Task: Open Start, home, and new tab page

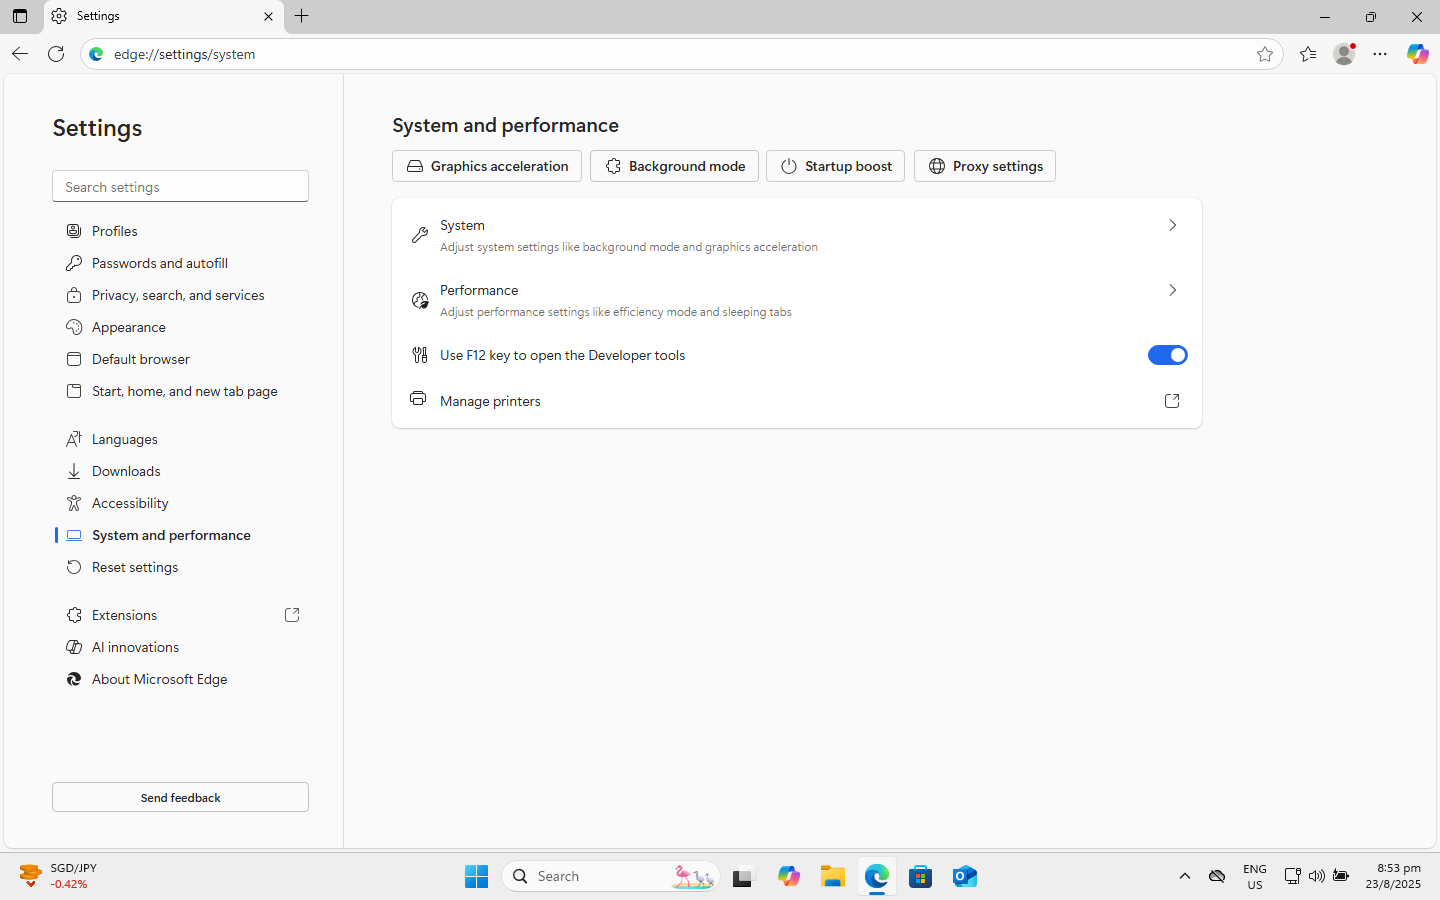Action: [180, 391]
